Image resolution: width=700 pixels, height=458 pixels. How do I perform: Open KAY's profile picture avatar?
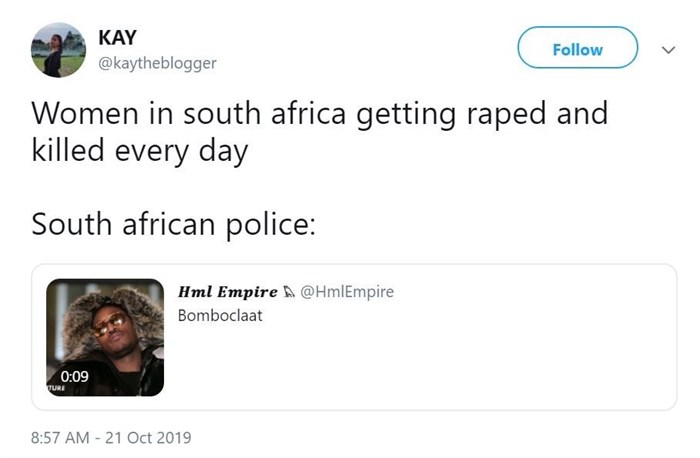tap(58, 50)
